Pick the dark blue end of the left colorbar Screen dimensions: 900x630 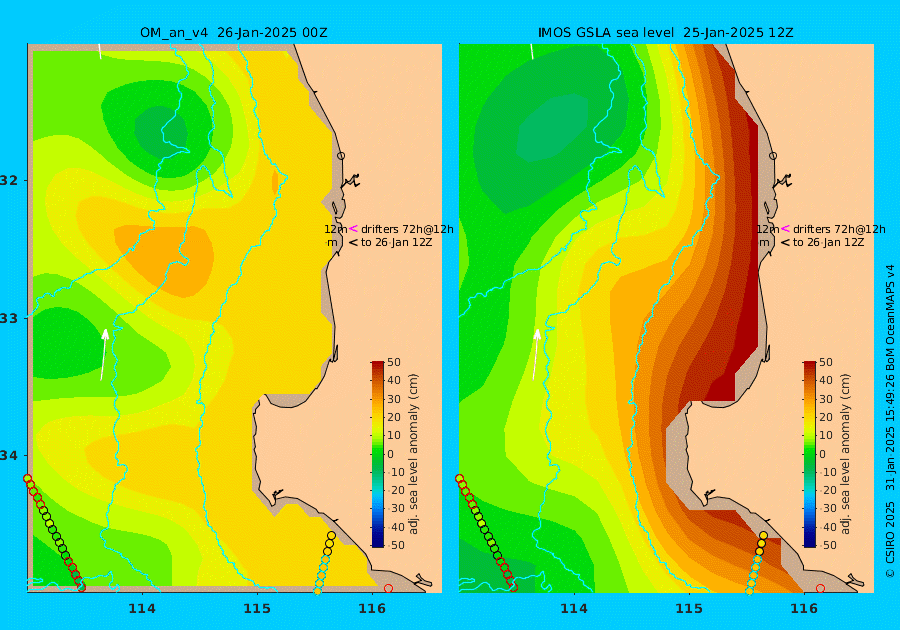tap(378, 543)
